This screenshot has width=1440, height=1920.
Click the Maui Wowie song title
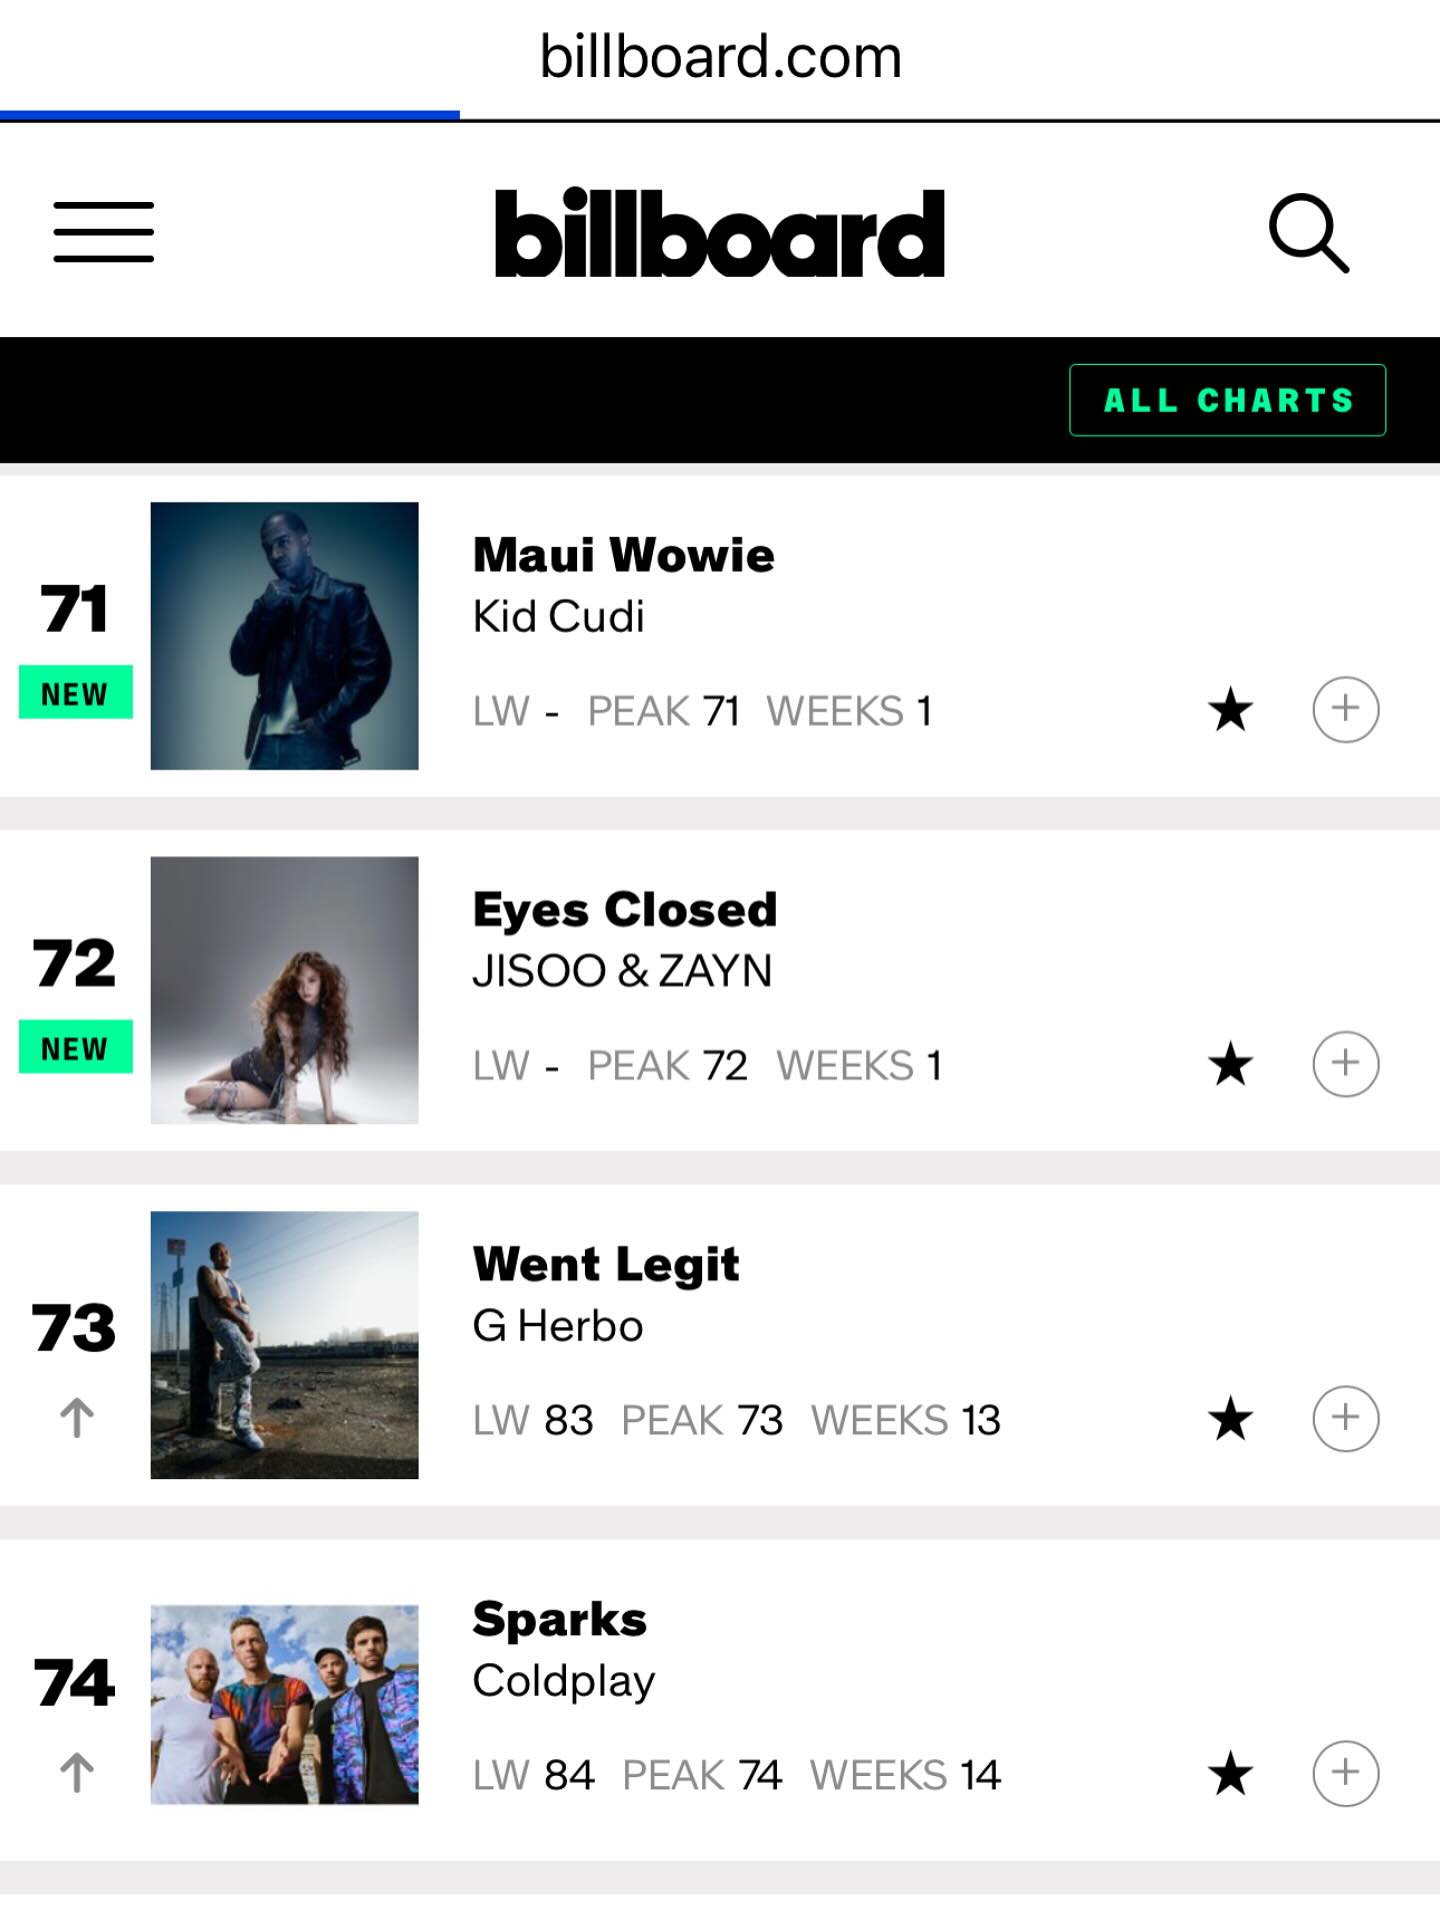click(x=623, y=555)
